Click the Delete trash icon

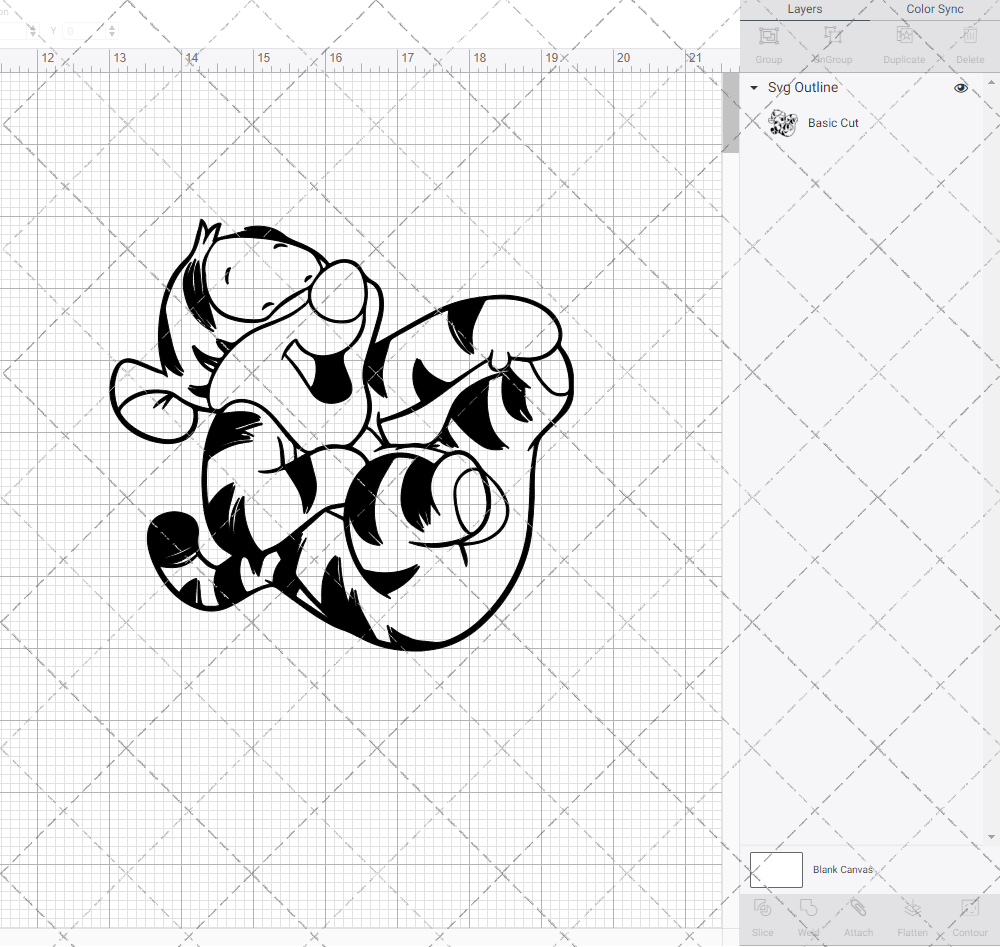(970, 36)
